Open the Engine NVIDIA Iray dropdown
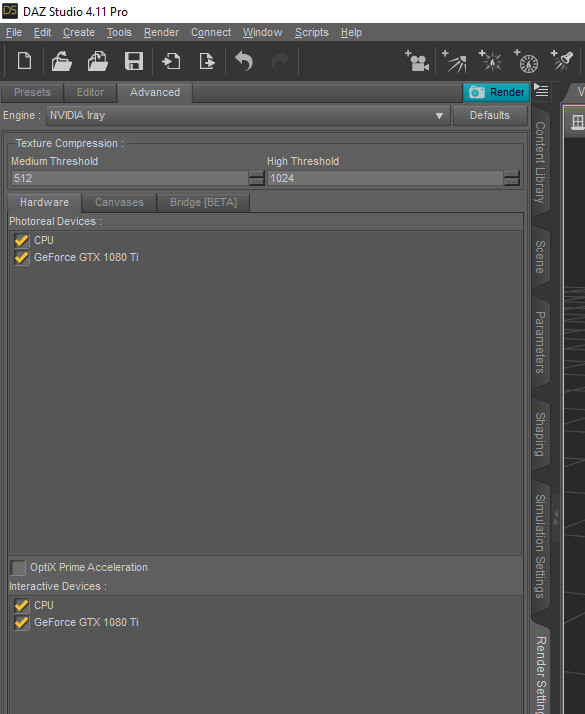Image resolution: width=585 pixels, height=714 pixels. coord(248,116)
